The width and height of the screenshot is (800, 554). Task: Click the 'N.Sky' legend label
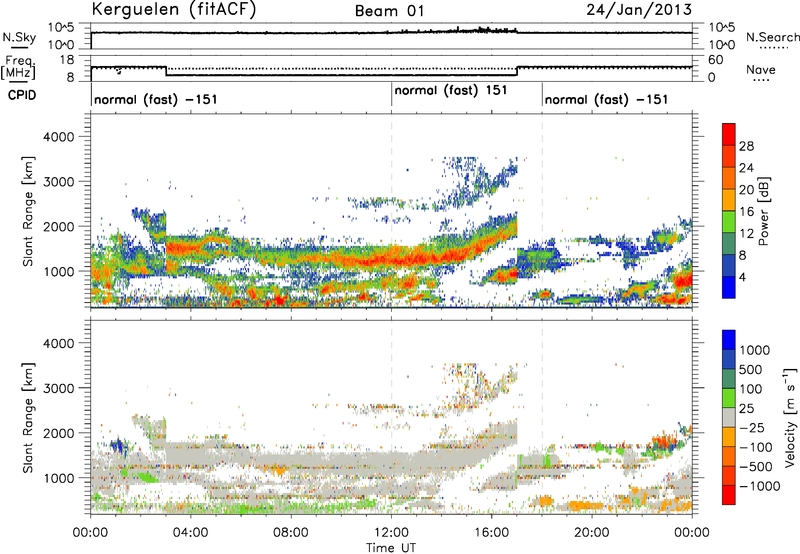(x=19, y=37)
